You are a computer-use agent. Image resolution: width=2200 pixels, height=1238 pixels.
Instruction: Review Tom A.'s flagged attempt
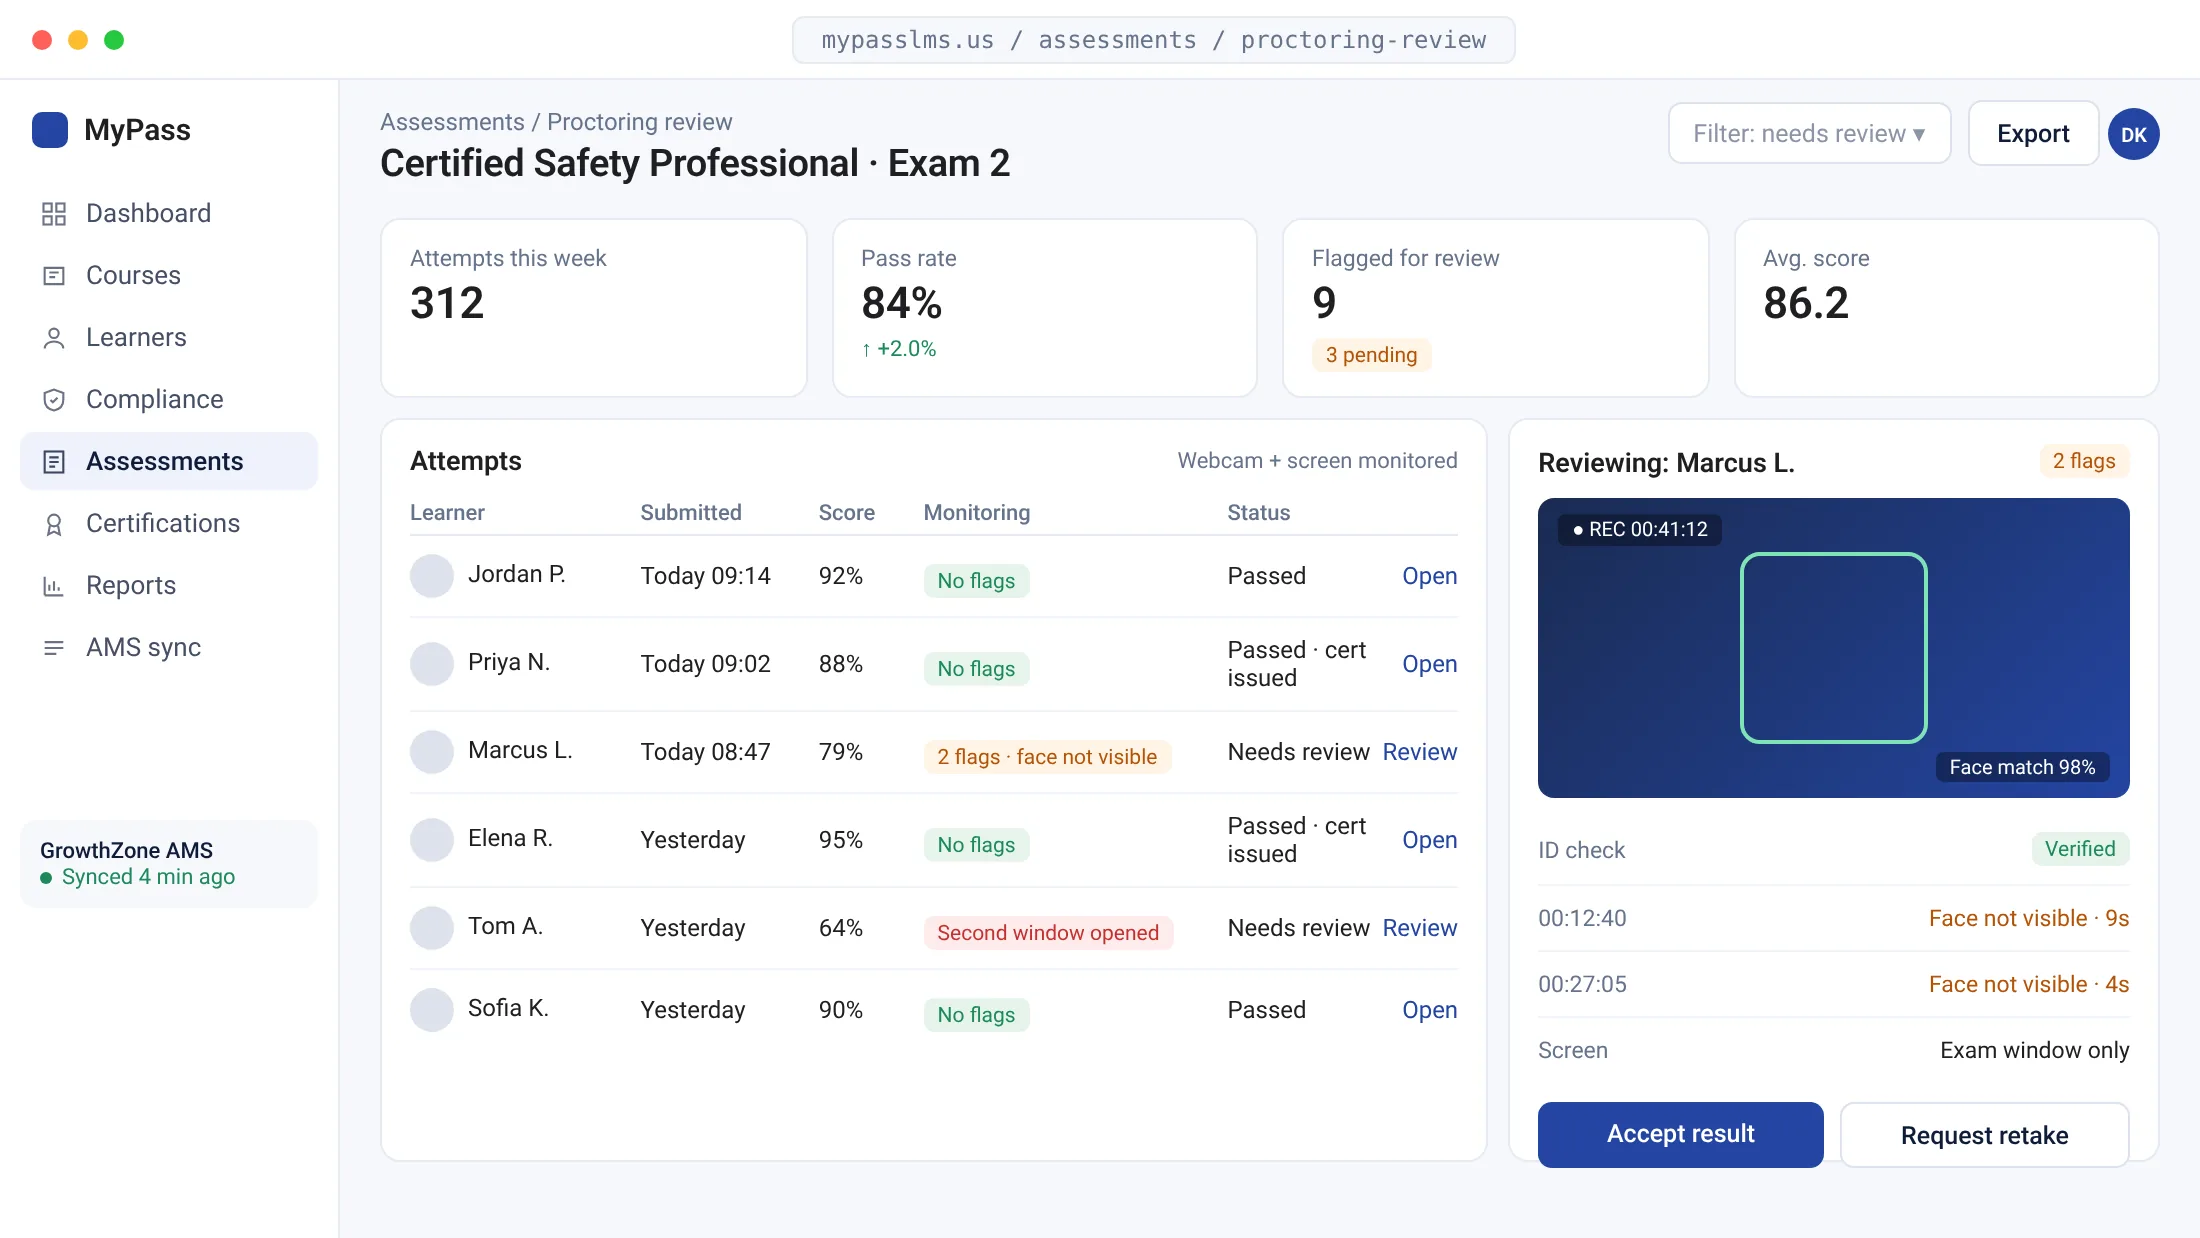point(1420,928)
